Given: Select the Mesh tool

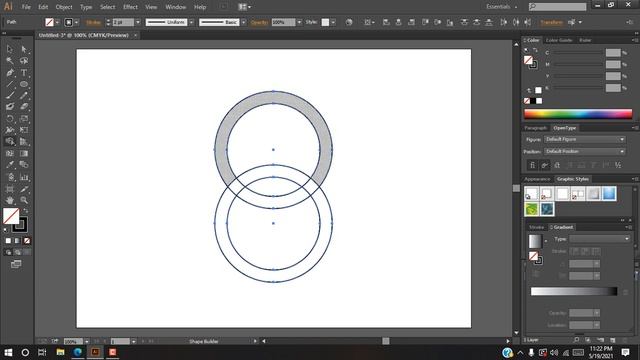Looking at the screenshot, I should pos(10,153).
